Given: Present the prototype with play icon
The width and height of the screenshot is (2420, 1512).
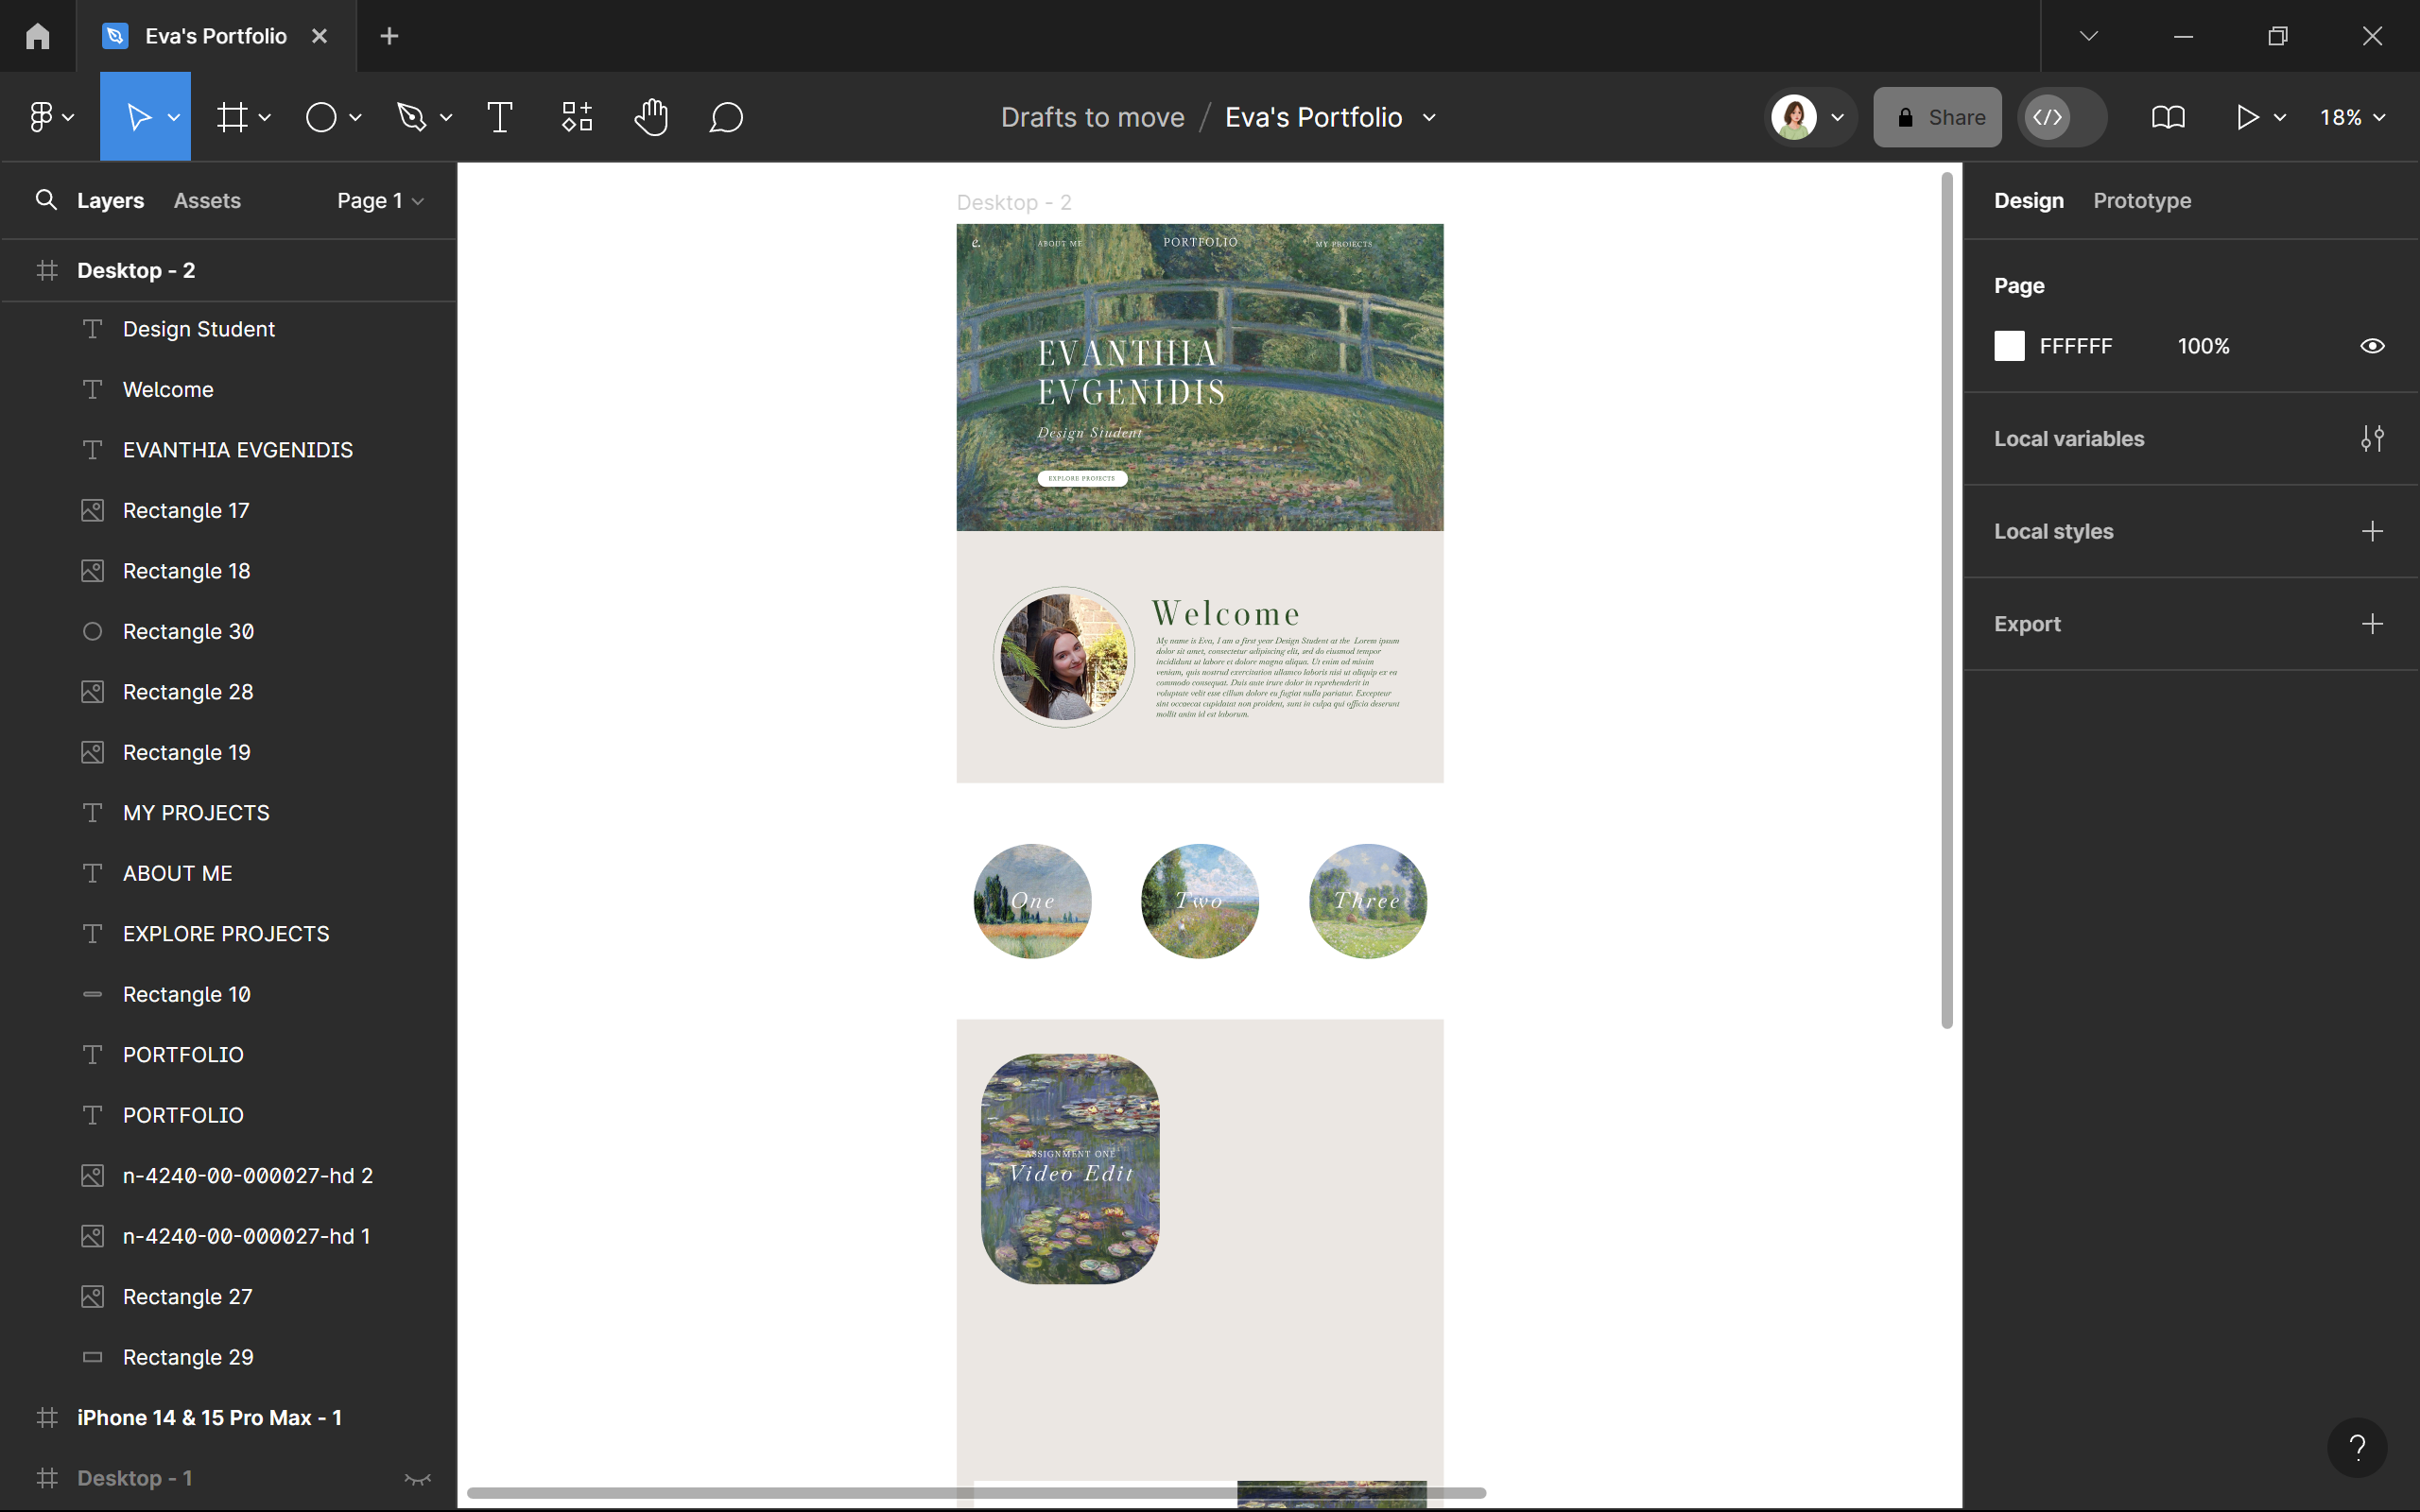Looking at the screenshot, I should point(2248,117).
